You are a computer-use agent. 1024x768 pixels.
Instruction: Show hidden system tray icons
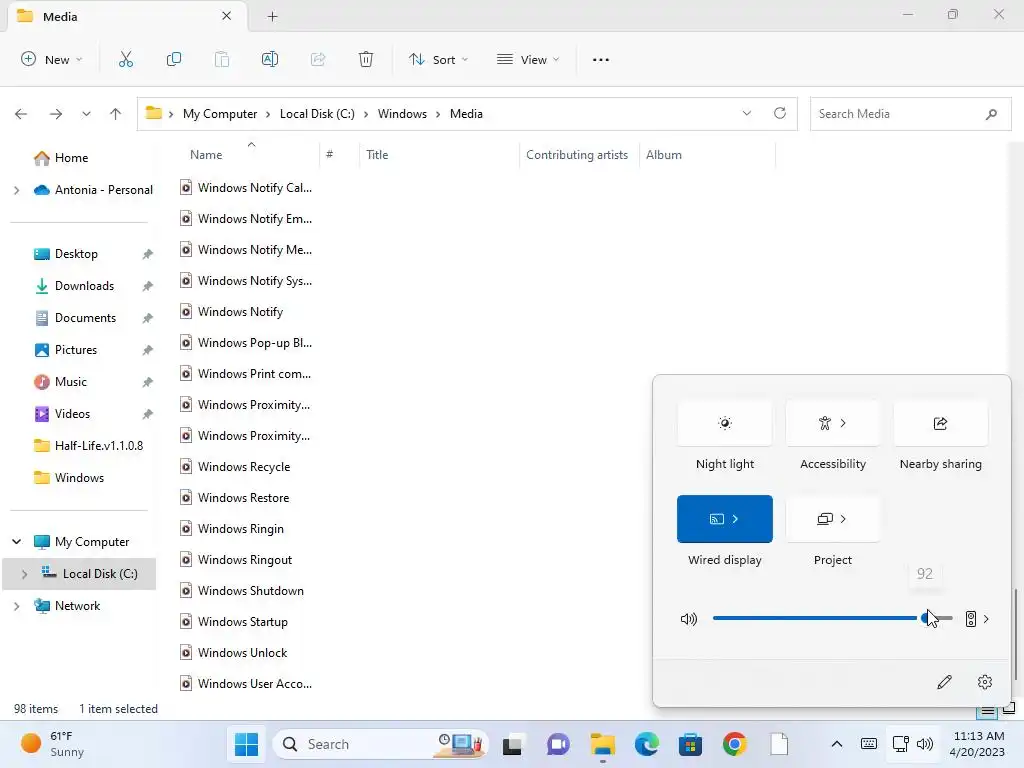pyautogui.click(x=837, y=744)
